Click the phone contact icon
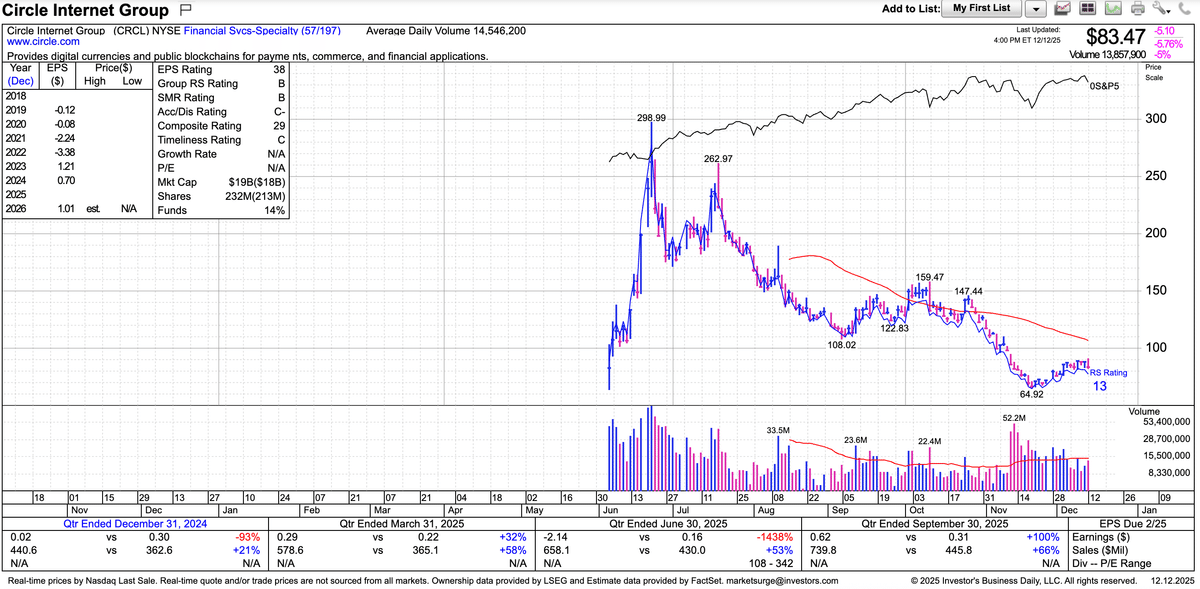The image size is (1200, 589). coord(1185,9)
